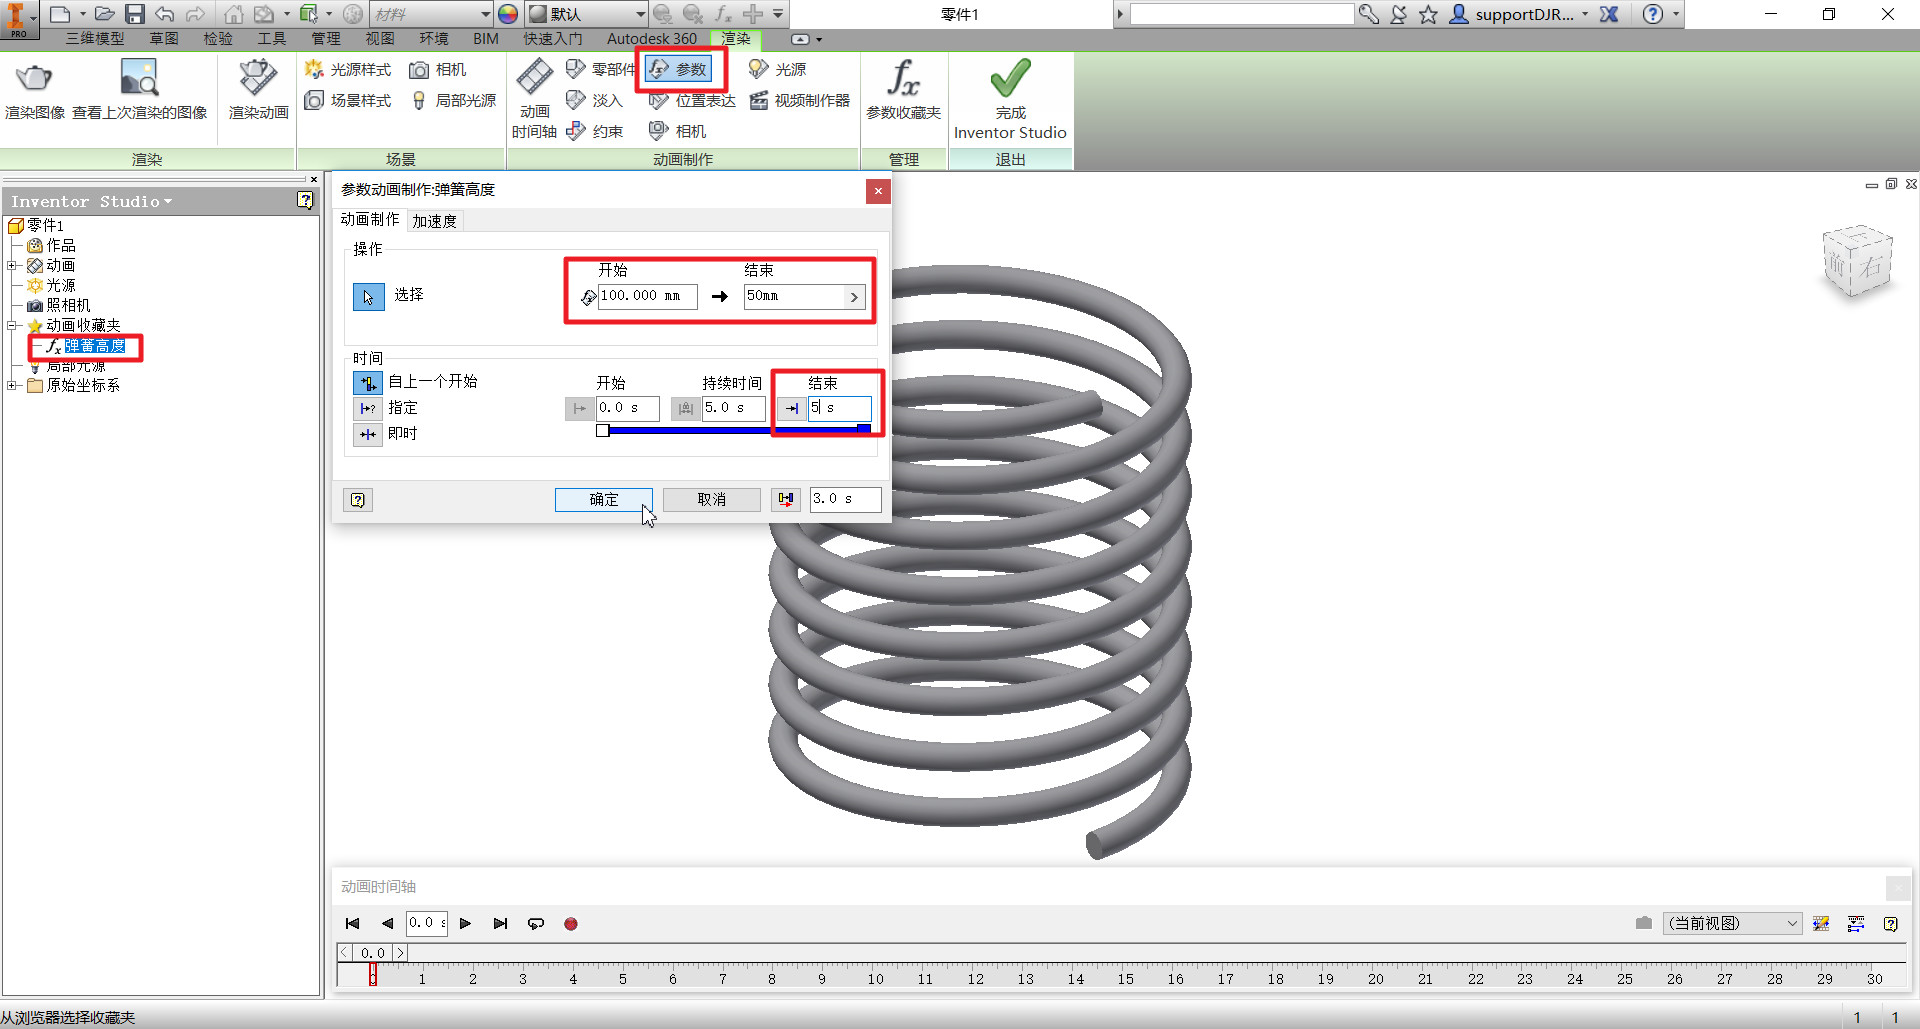The width and height of the screenshot is (1920, 1029).
Task: Click the time range slider end handle
Action: point(863,430)
